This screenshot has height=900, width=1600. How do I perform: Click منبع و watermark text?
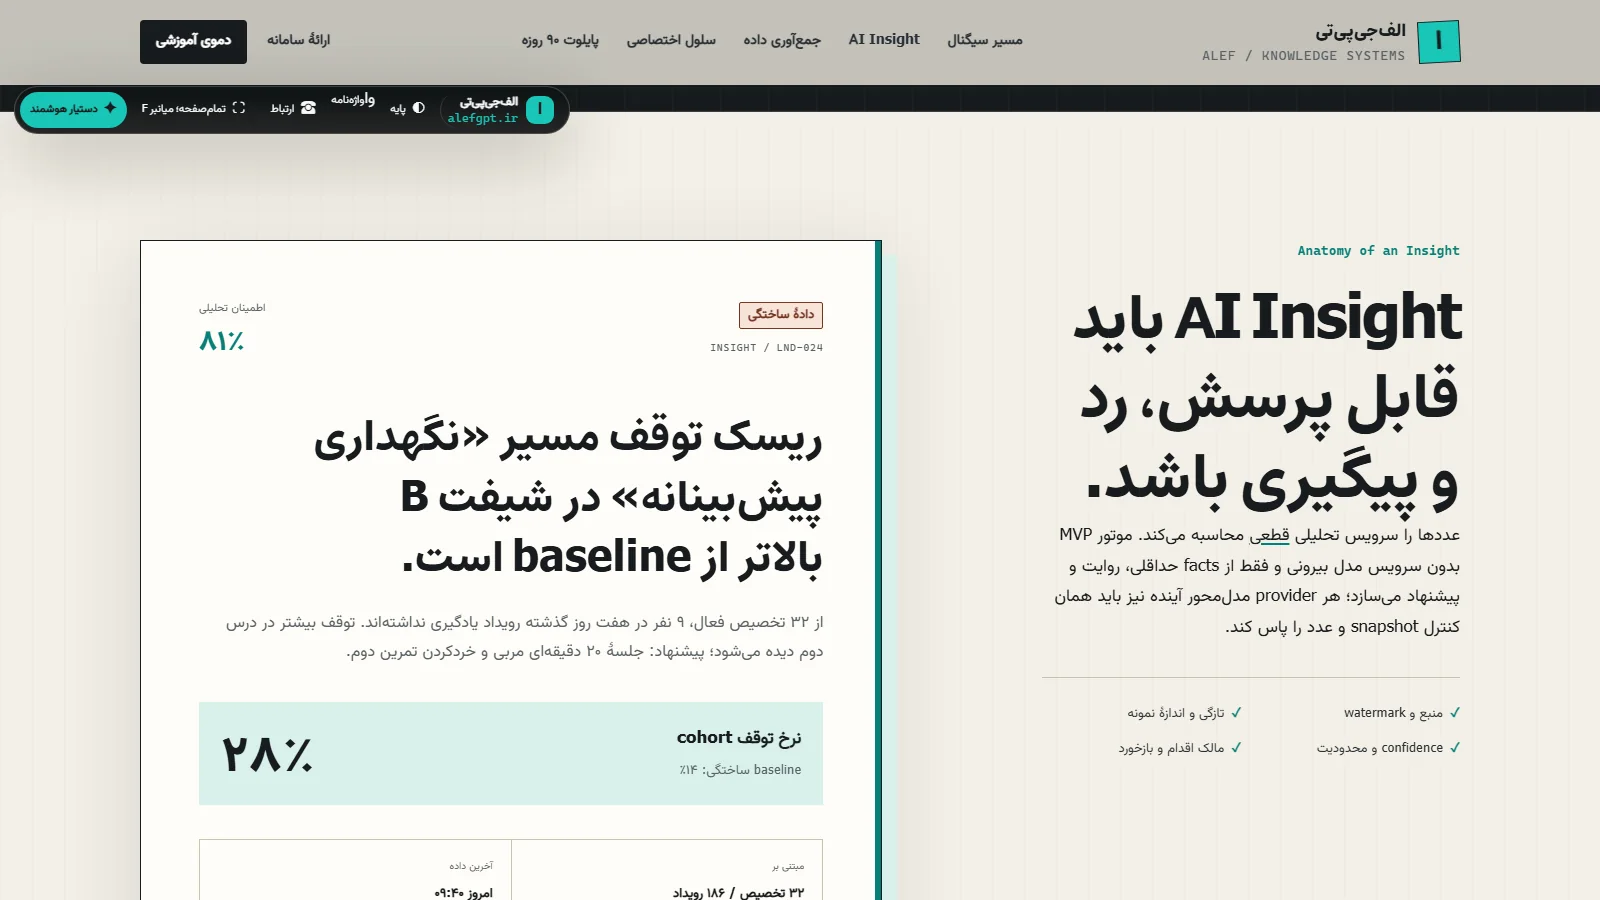pyautogui.click(x=1393, y=713)
